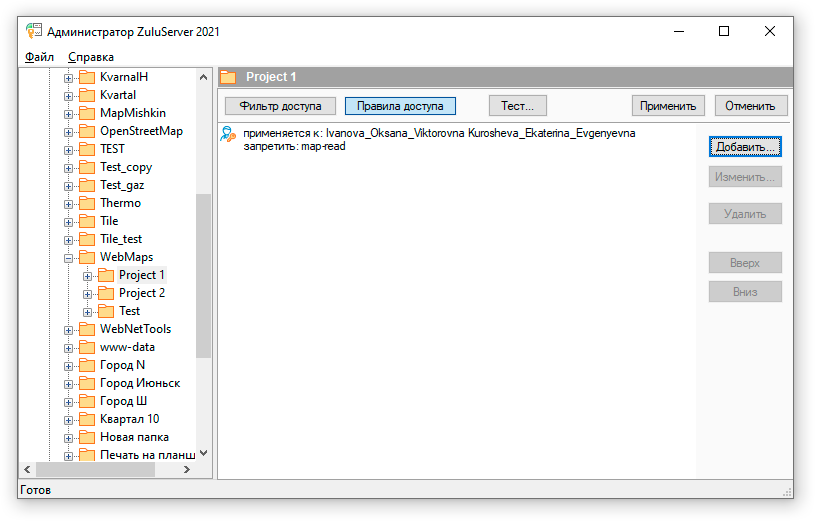Viewport: 815px width, 521px height.
Task: Click the access rule user icon
Action: pyautogui.click(x=228, y=139)
